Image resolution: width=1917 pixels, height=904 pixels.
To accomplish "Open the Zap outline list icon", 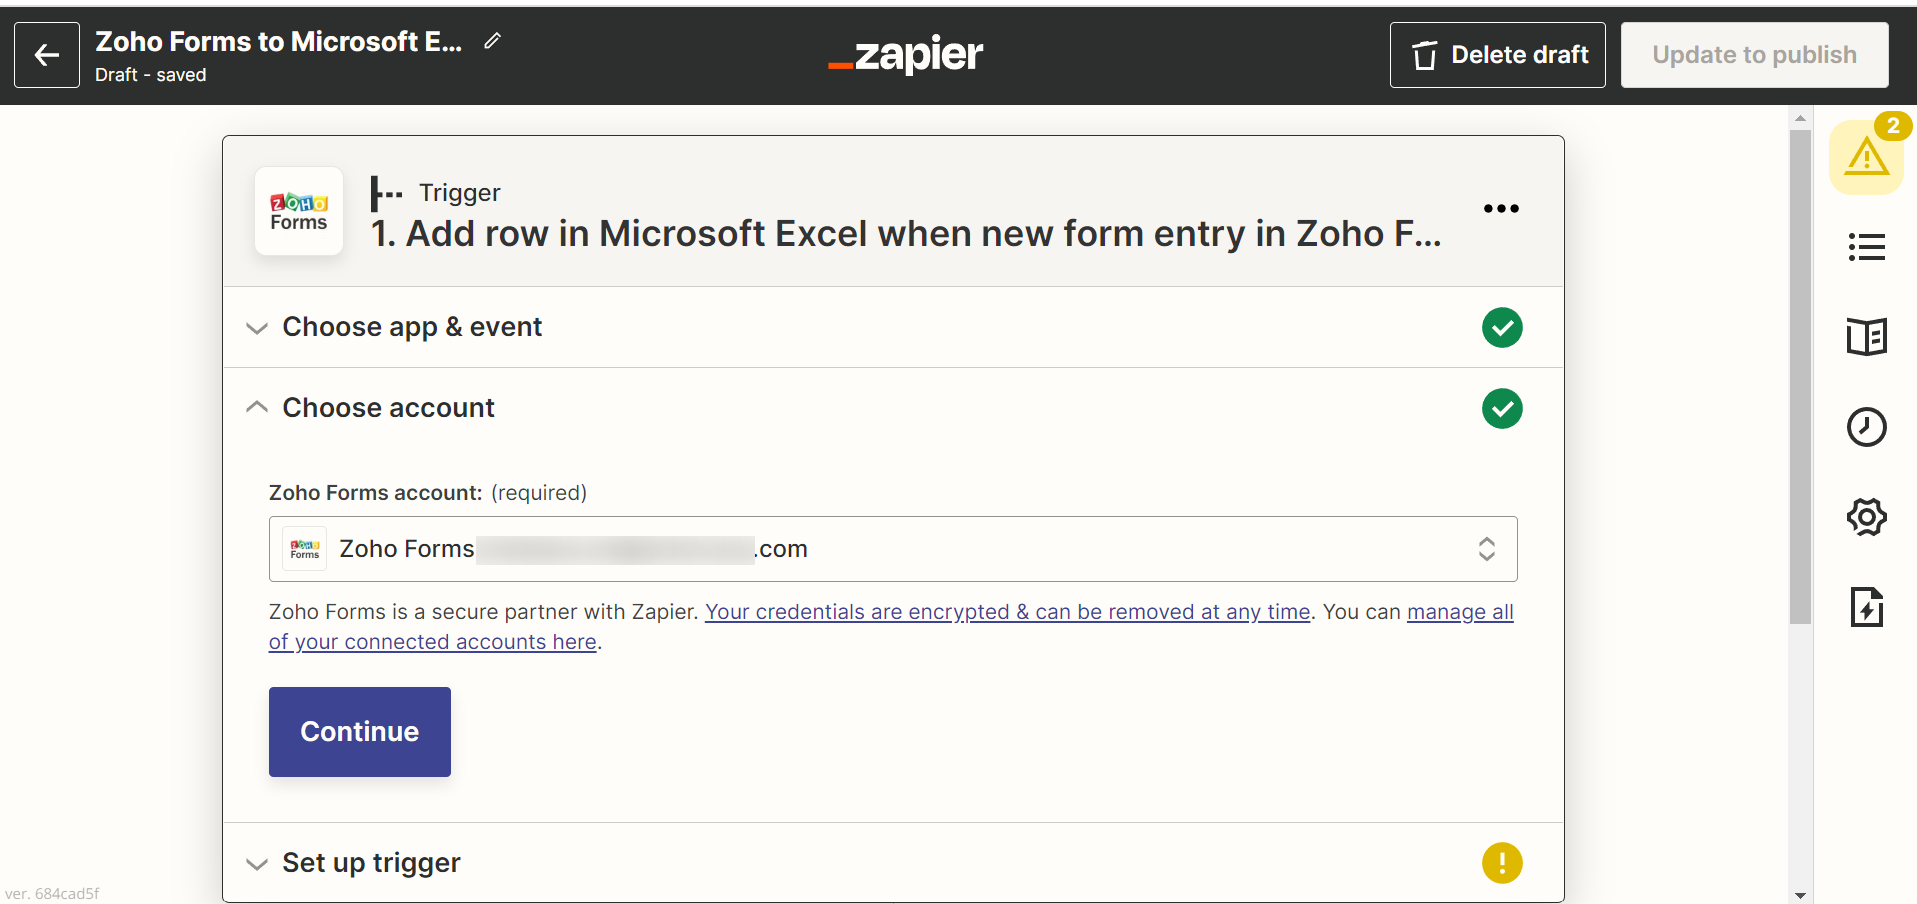I will (1866, 247).
